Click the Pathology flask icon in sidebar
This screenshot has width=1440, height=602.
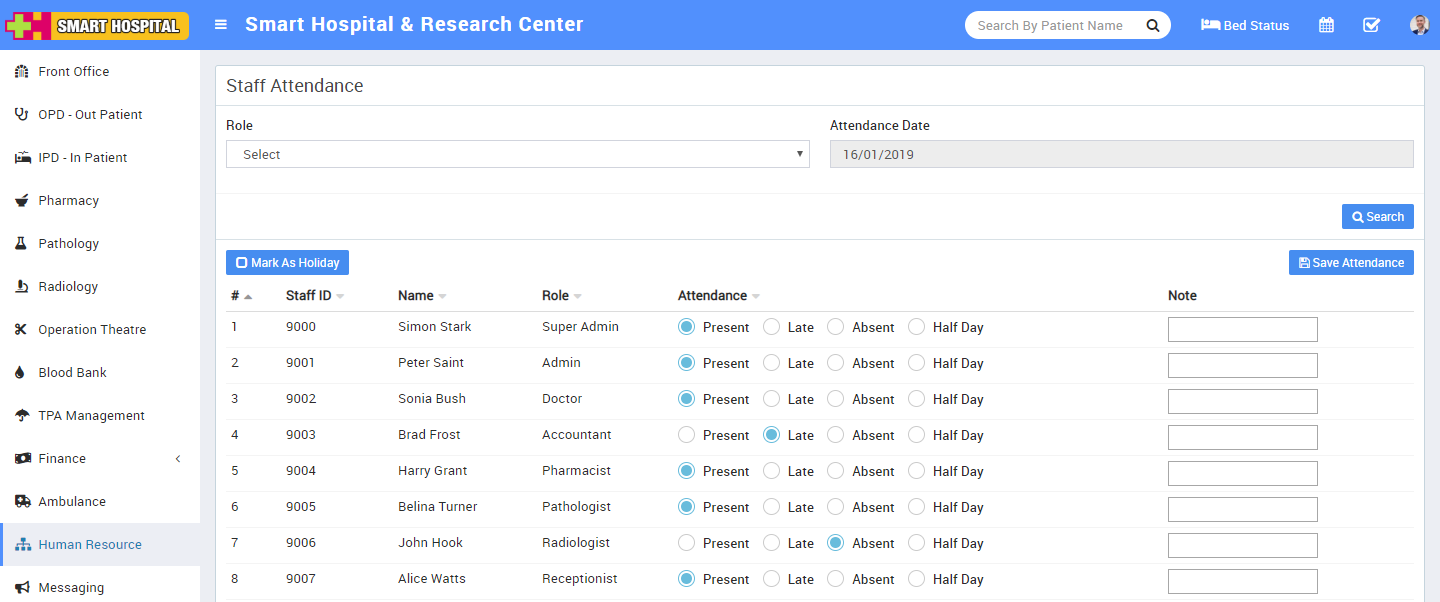[21, 243]
